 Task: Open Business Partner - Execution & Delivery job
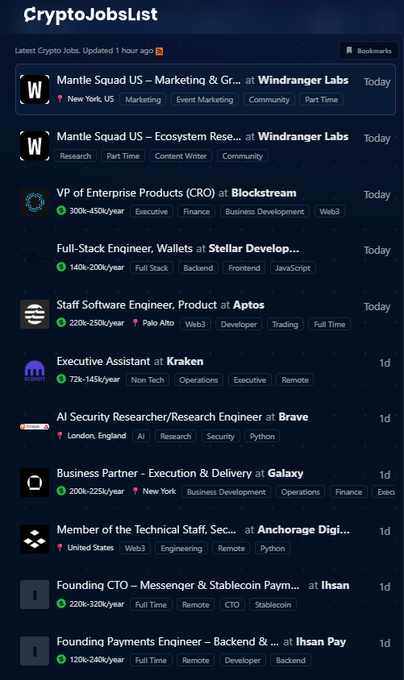(x=154, y=473)
